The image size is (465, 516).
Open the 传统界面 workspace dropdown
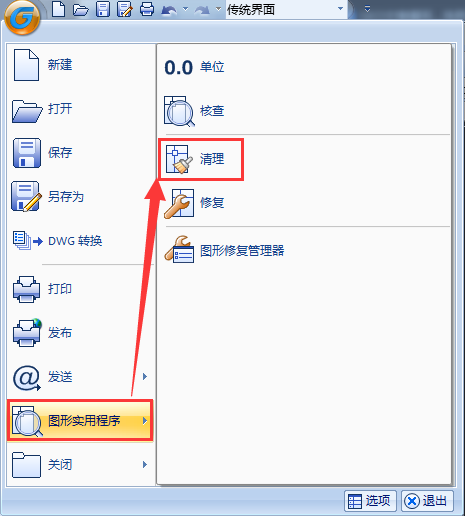(x=286, y=9)
